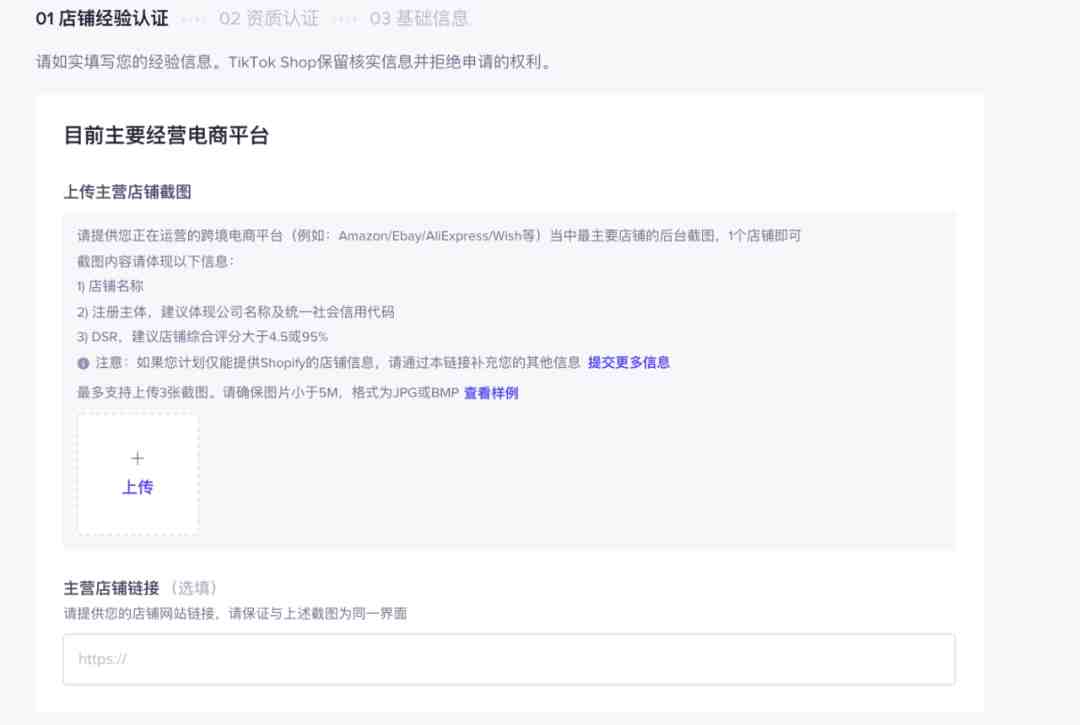Click the 主营店铺链接 field label
Viewport: 1080px width, 725px height.
(x=112, y=588)
